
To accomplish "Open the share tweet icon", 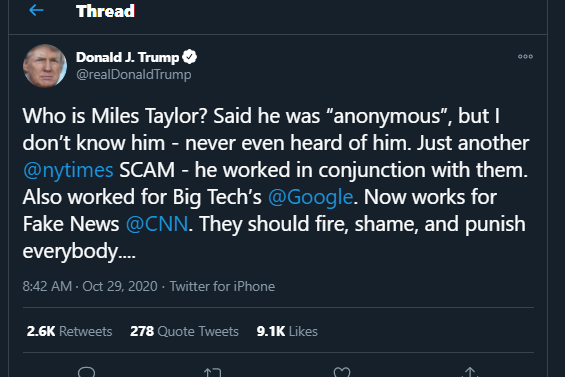I will 470,372.
